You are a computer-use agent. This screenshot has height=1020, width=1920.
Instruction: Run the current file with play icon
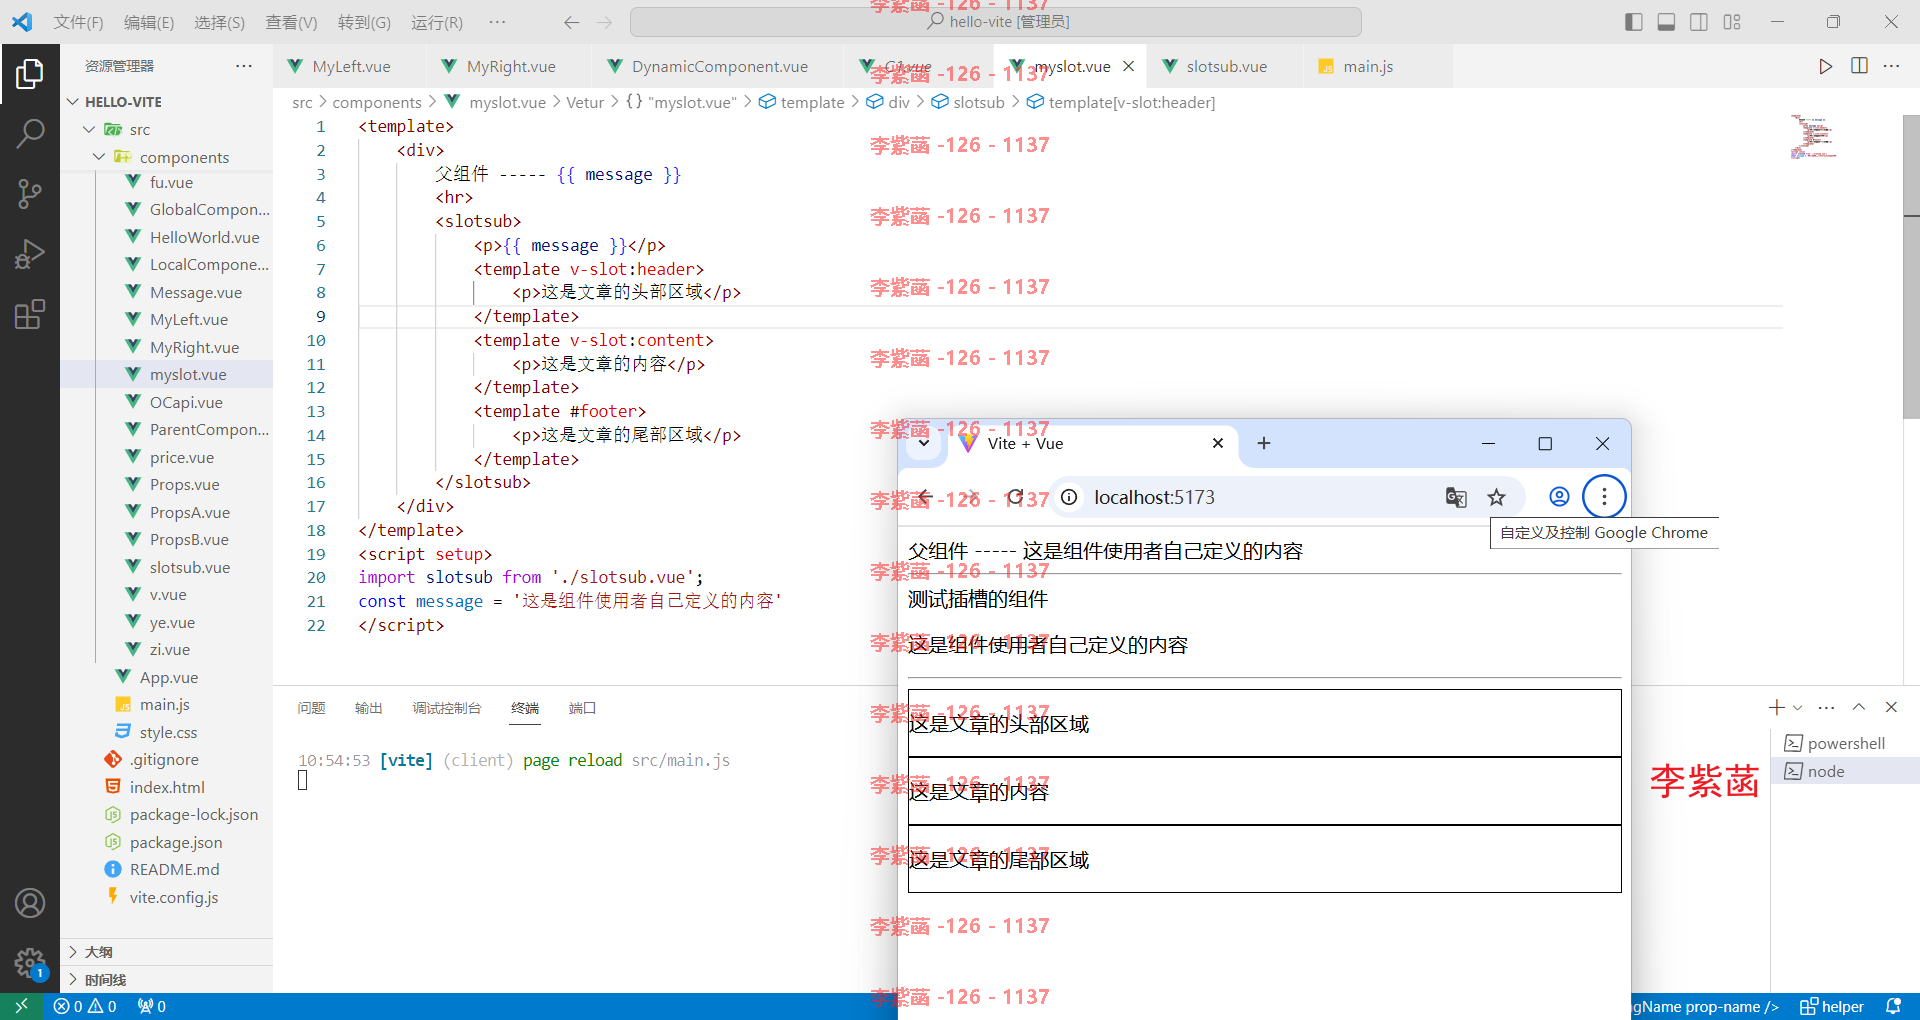(x=1826, y=66)
